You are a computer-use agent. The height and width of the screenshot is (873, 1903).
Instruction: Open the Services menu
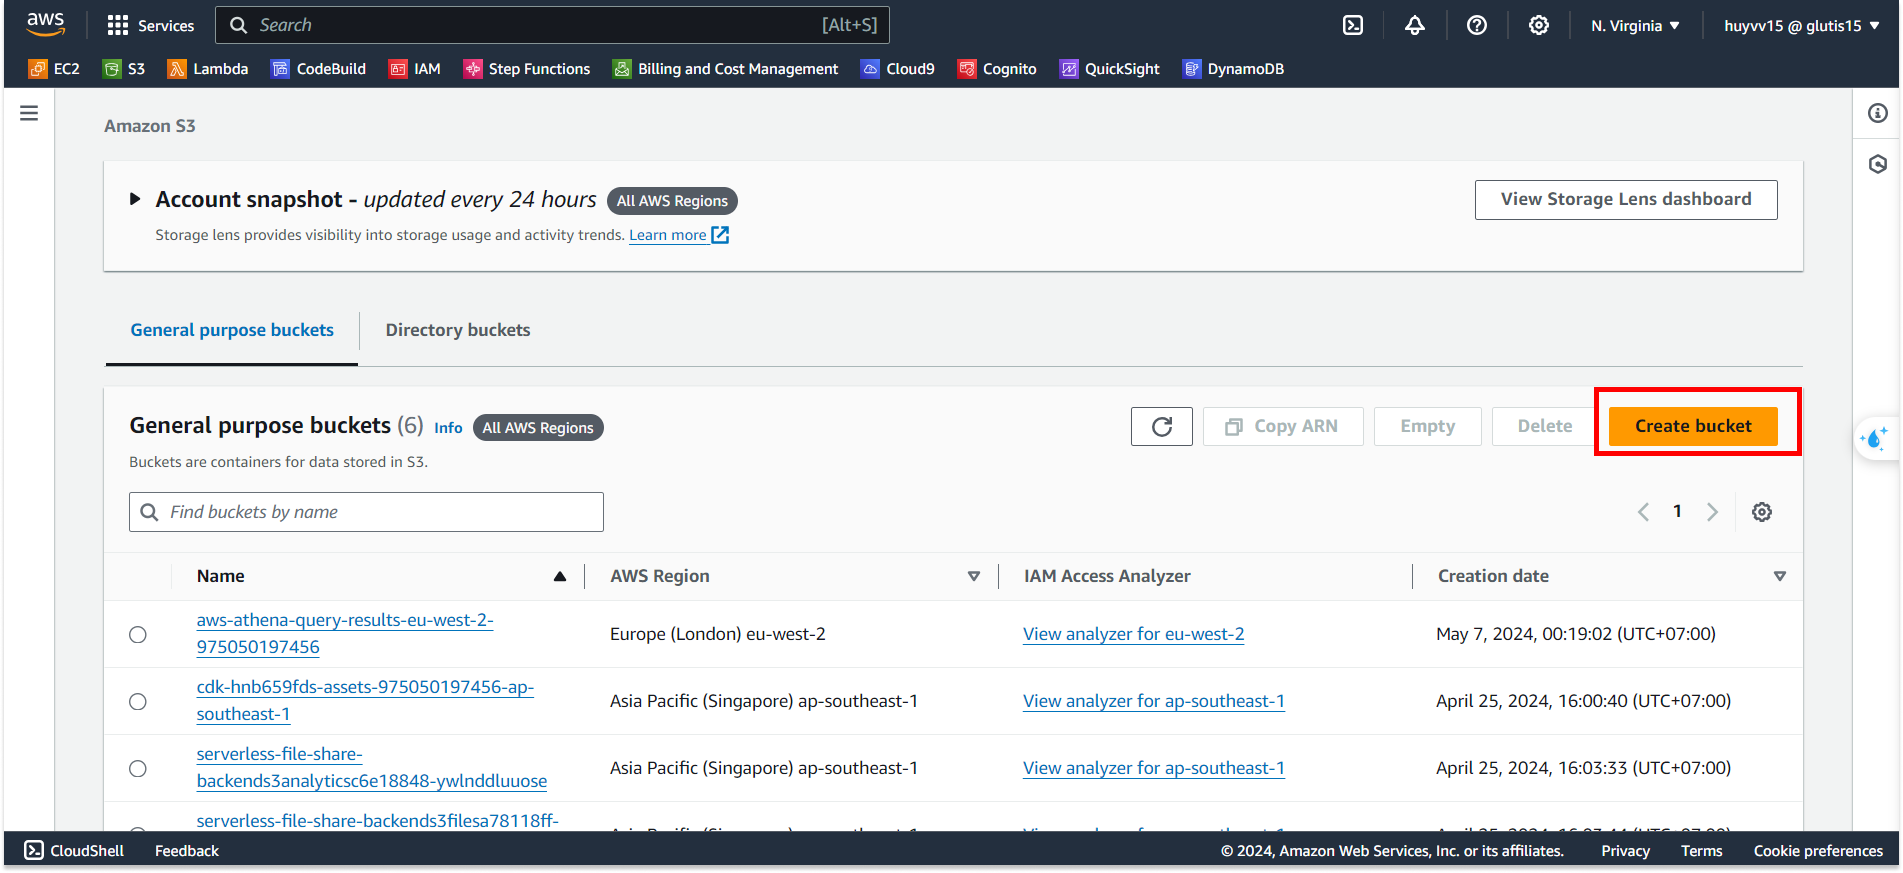pos(151,26)
